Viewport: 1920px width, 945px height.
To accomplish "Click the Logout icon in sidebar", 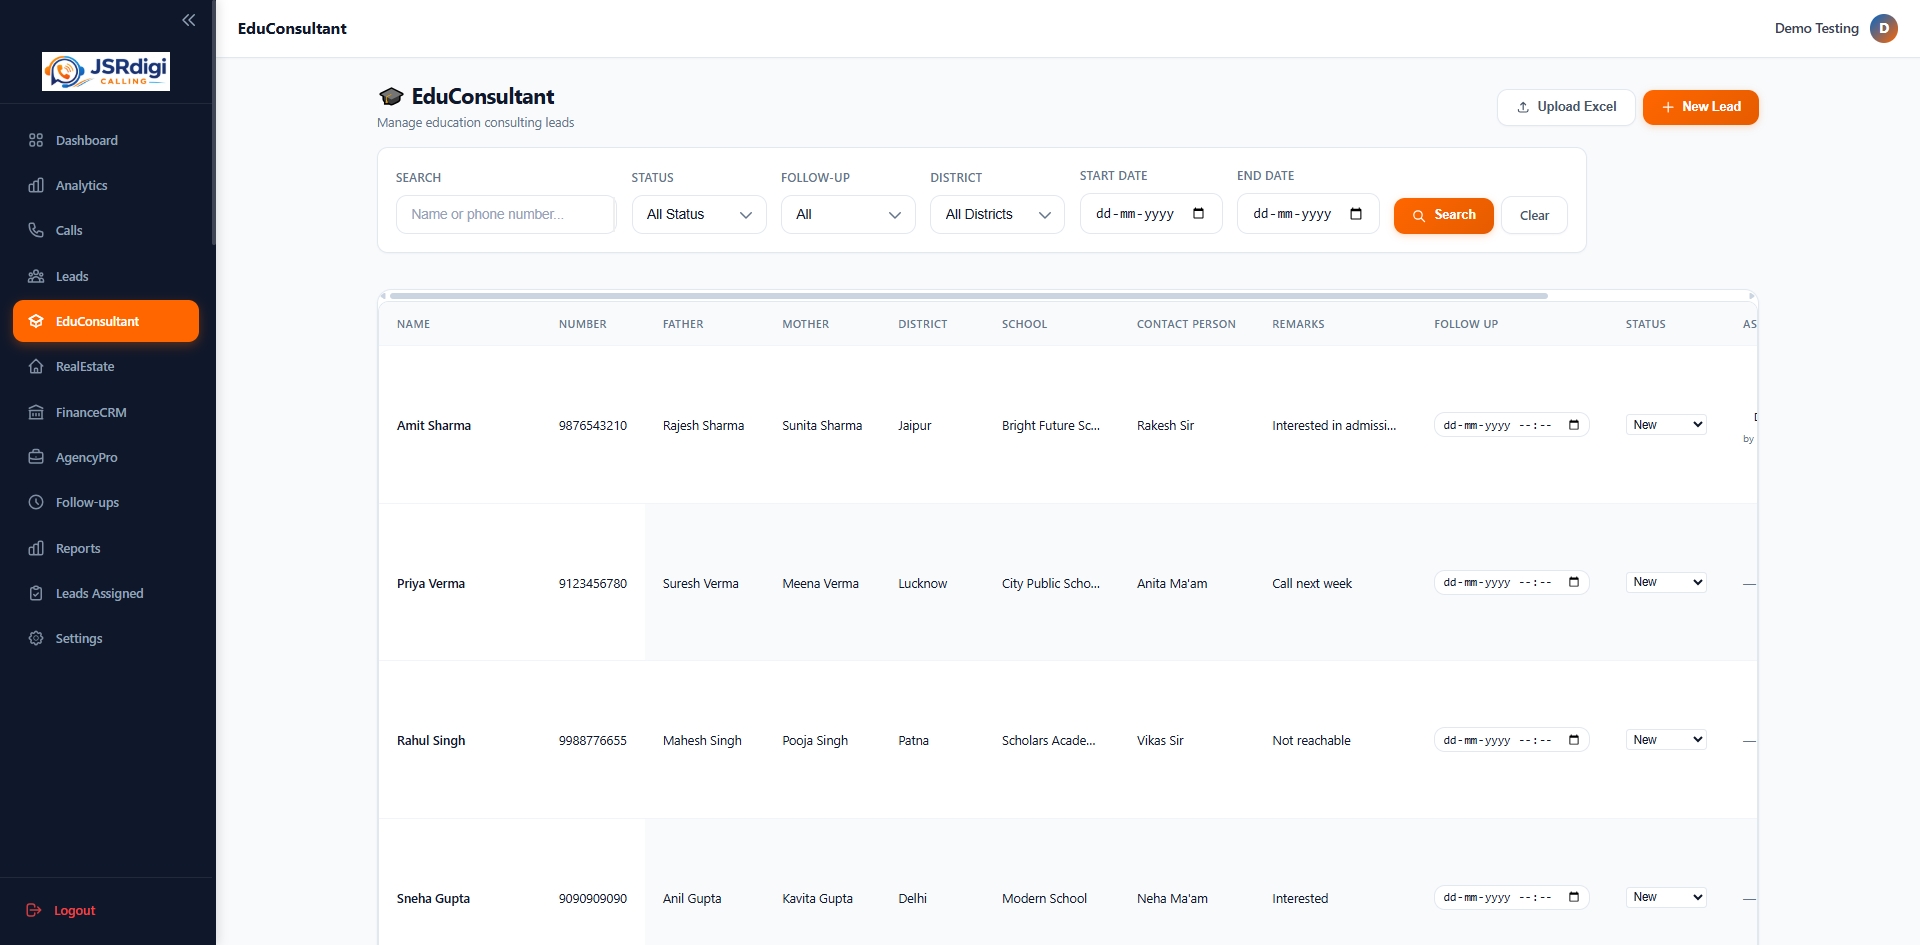I will [x=34, y=910].
